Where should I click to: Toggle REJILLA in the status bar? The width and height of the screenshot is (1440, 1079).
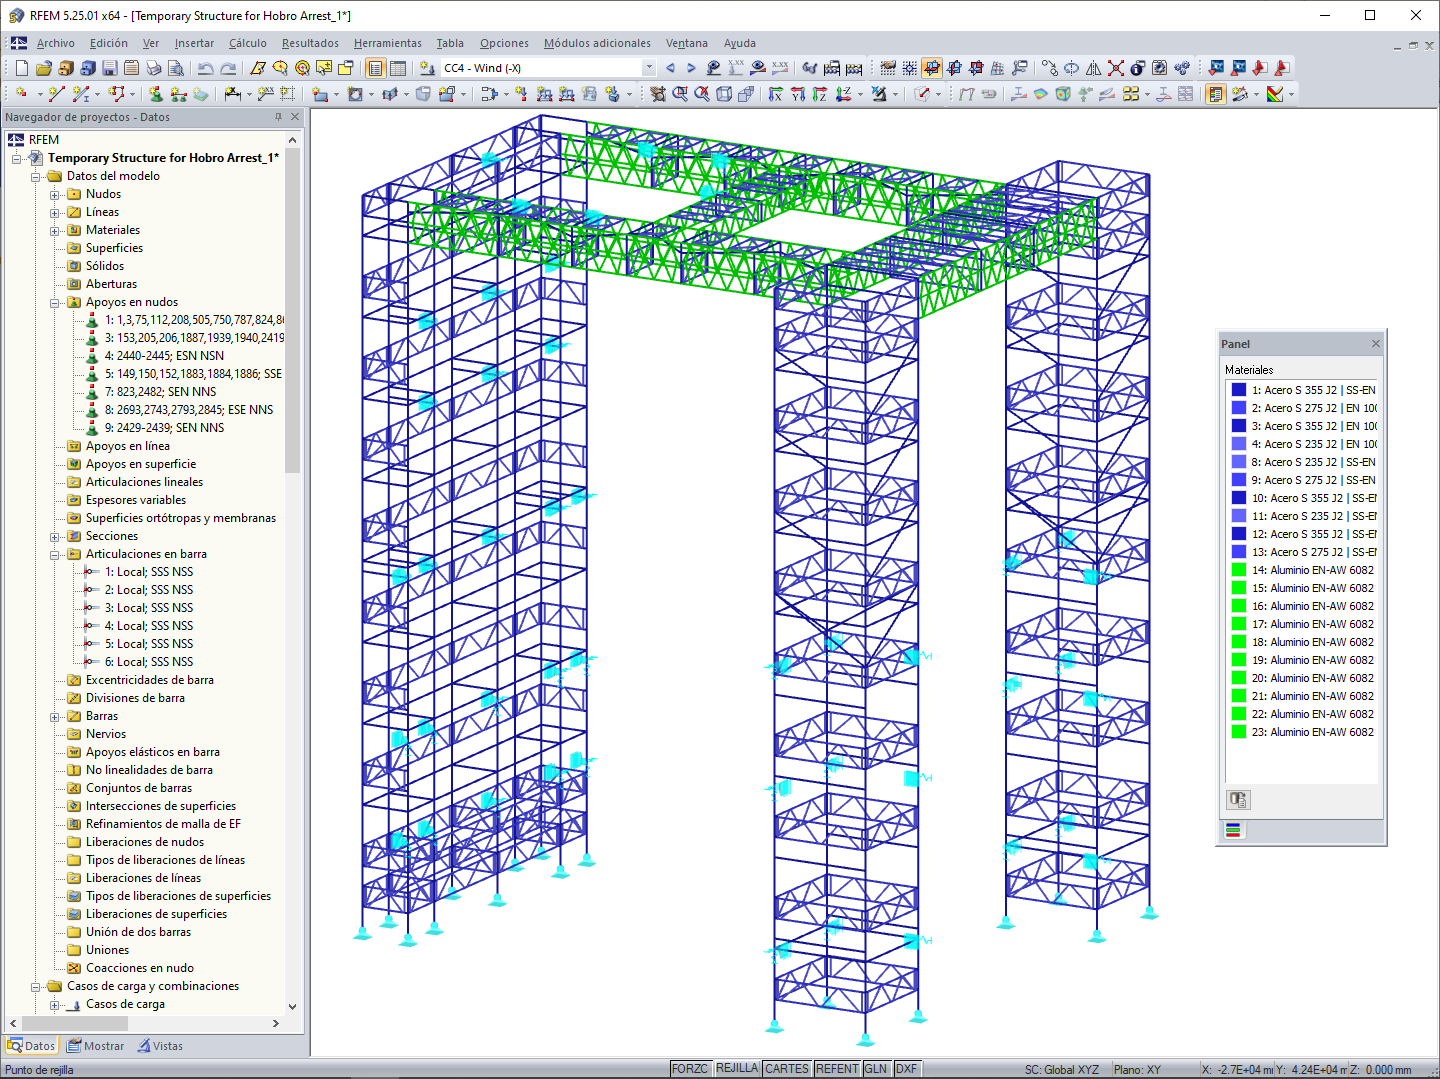coord(737,1068)
